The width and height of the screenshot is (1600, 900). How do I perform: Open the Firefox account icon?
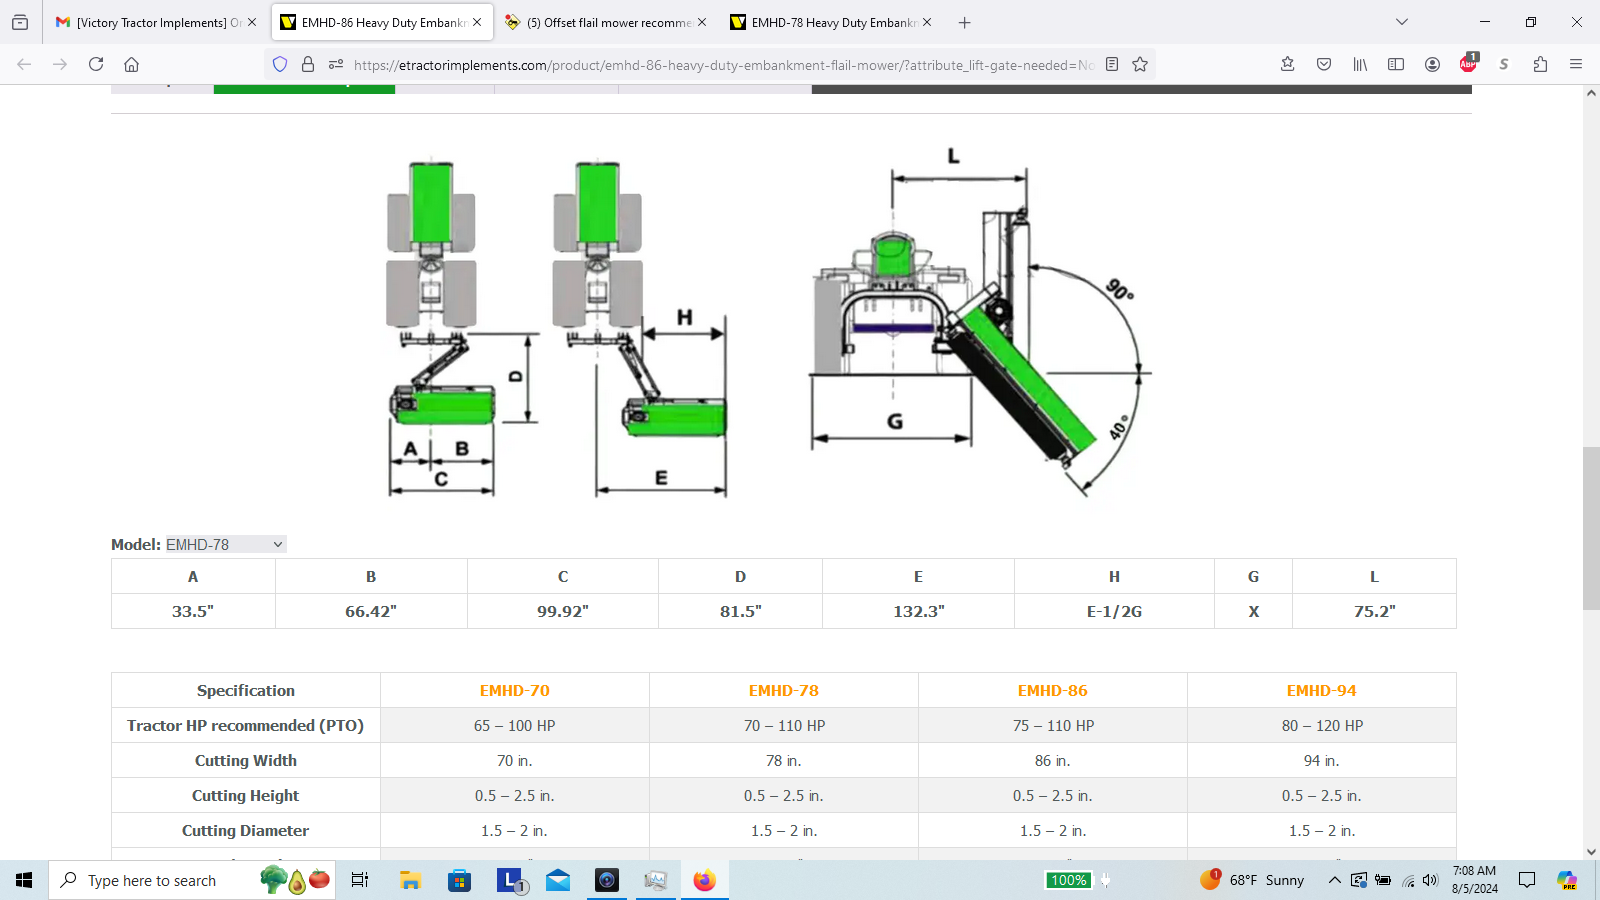coord(1432,64)
